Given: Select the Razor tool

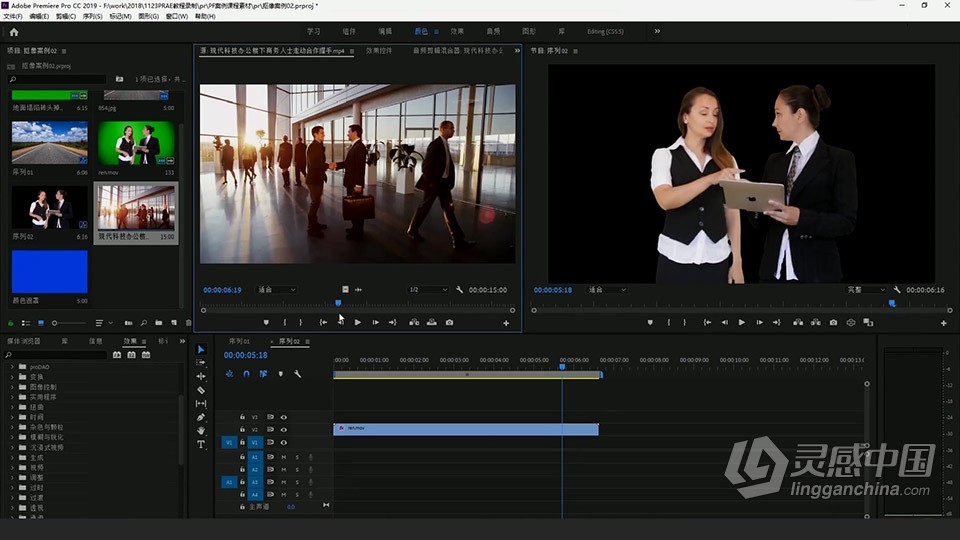Looking at the screenshot, I should click(201, 389).
